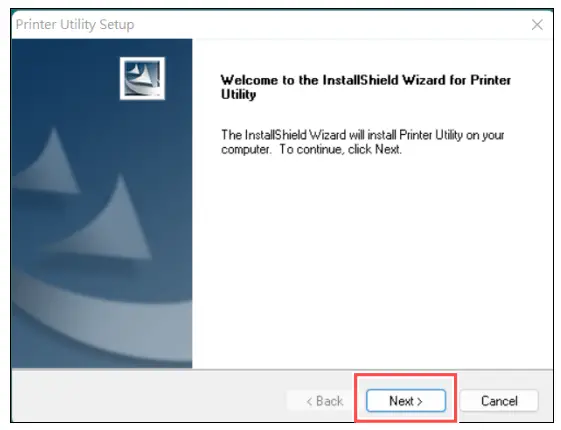The width and height of the screenshot is (561, 430).
Task: Click the left arrow chevron in the Back button
Action: tap(309, 401)
